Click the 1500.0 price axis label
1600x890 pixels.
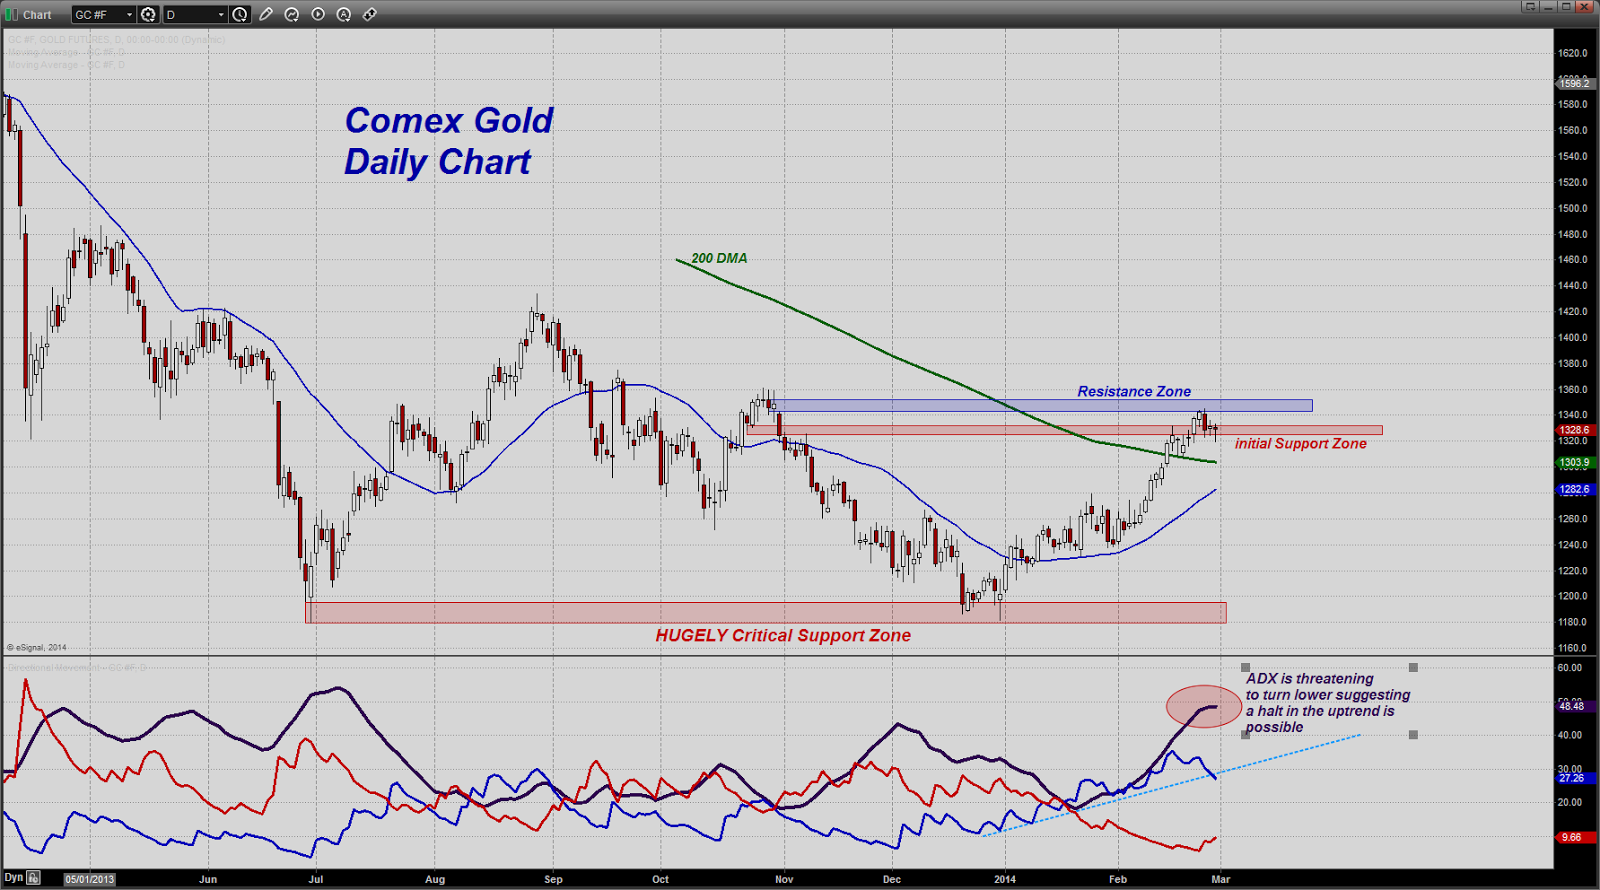(1573, 209)
